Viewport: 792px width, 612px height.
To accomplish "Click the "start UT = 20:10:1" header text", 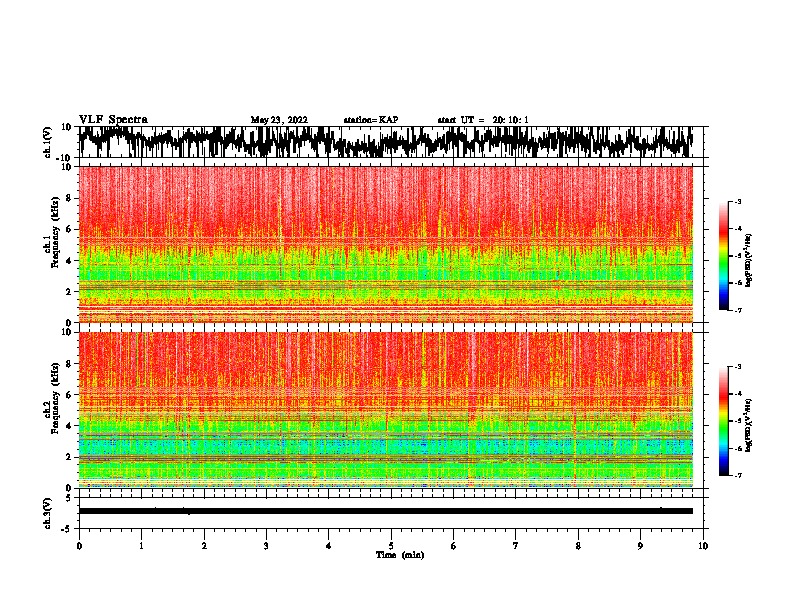I will coord(483,120).
